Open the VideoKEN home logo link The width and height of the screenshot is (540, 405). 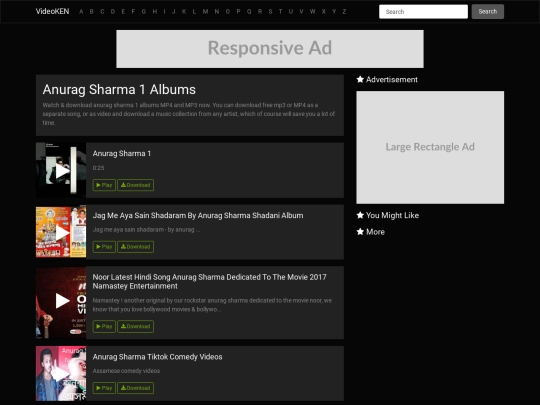pyautogui.click(x=52, y=11)
